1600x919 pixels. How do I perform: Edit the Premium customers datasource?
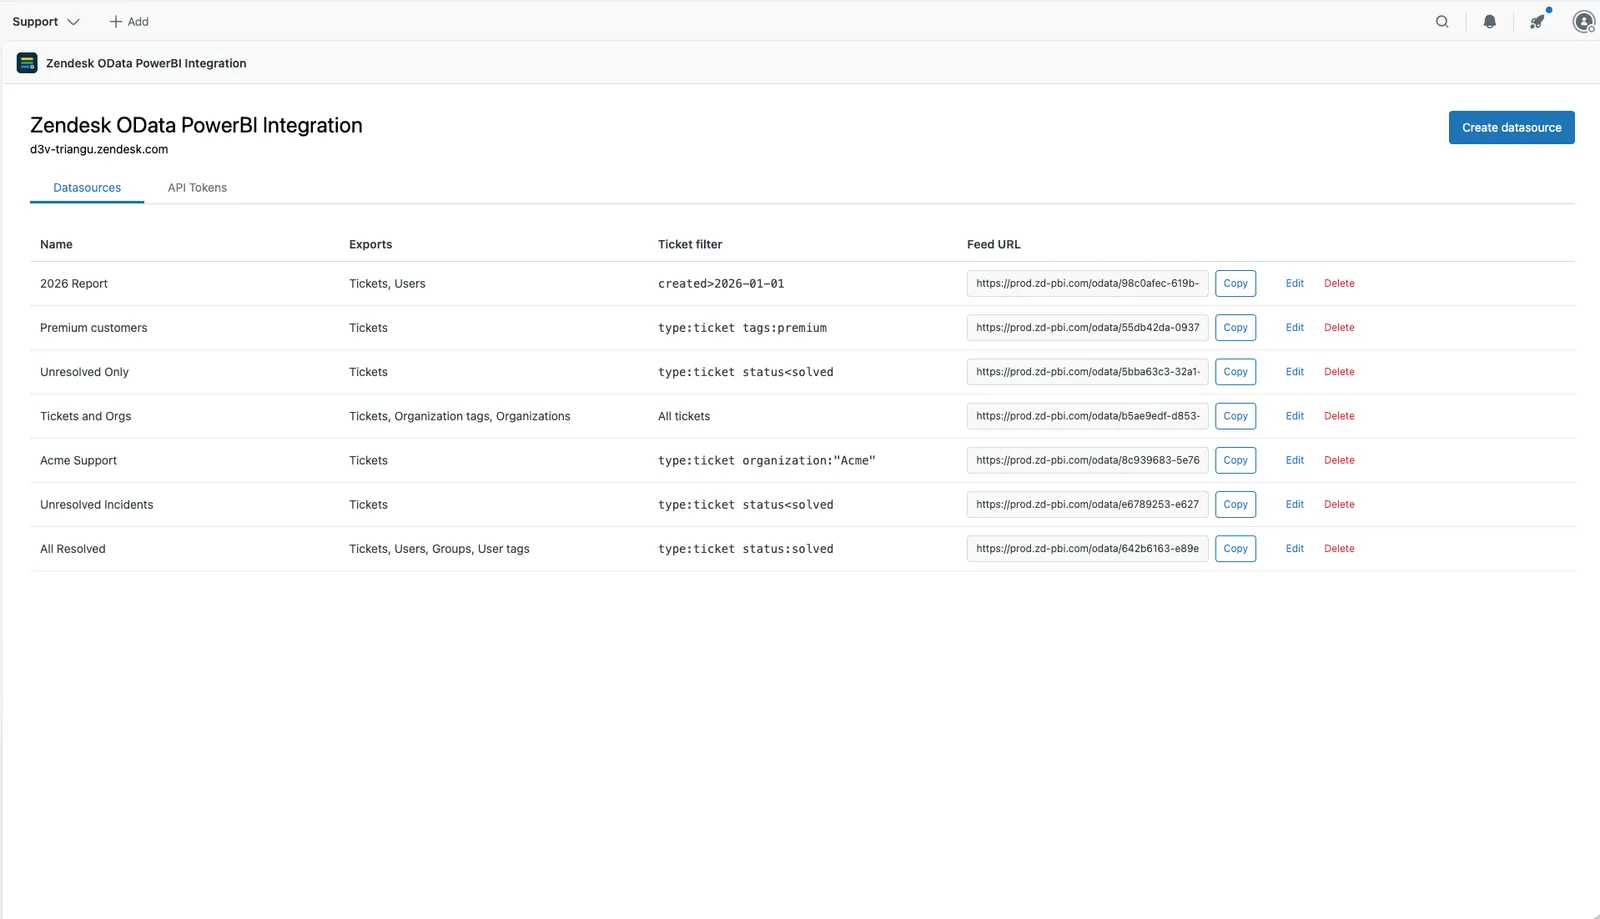tap(1295, 328)
